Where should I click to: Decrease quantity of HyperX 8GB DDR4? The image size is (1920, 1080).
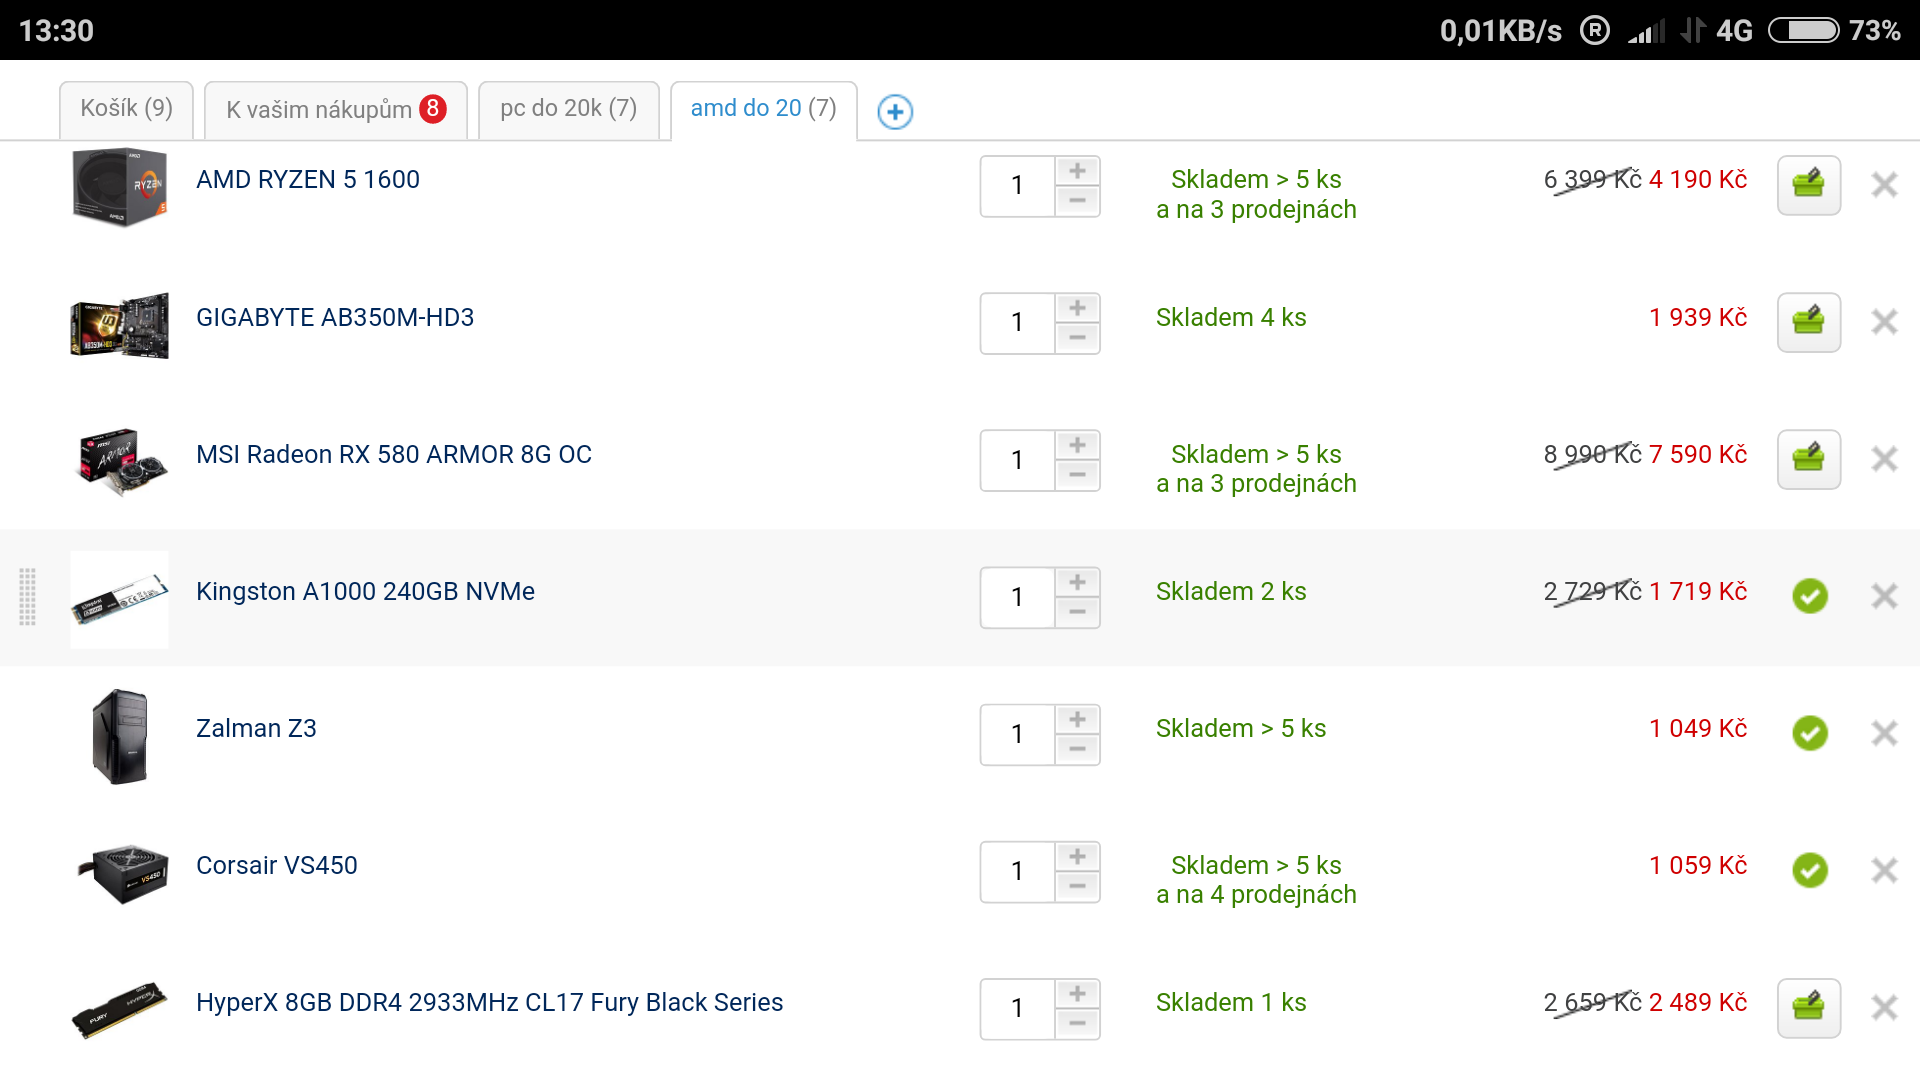tap(1077, 1023)
